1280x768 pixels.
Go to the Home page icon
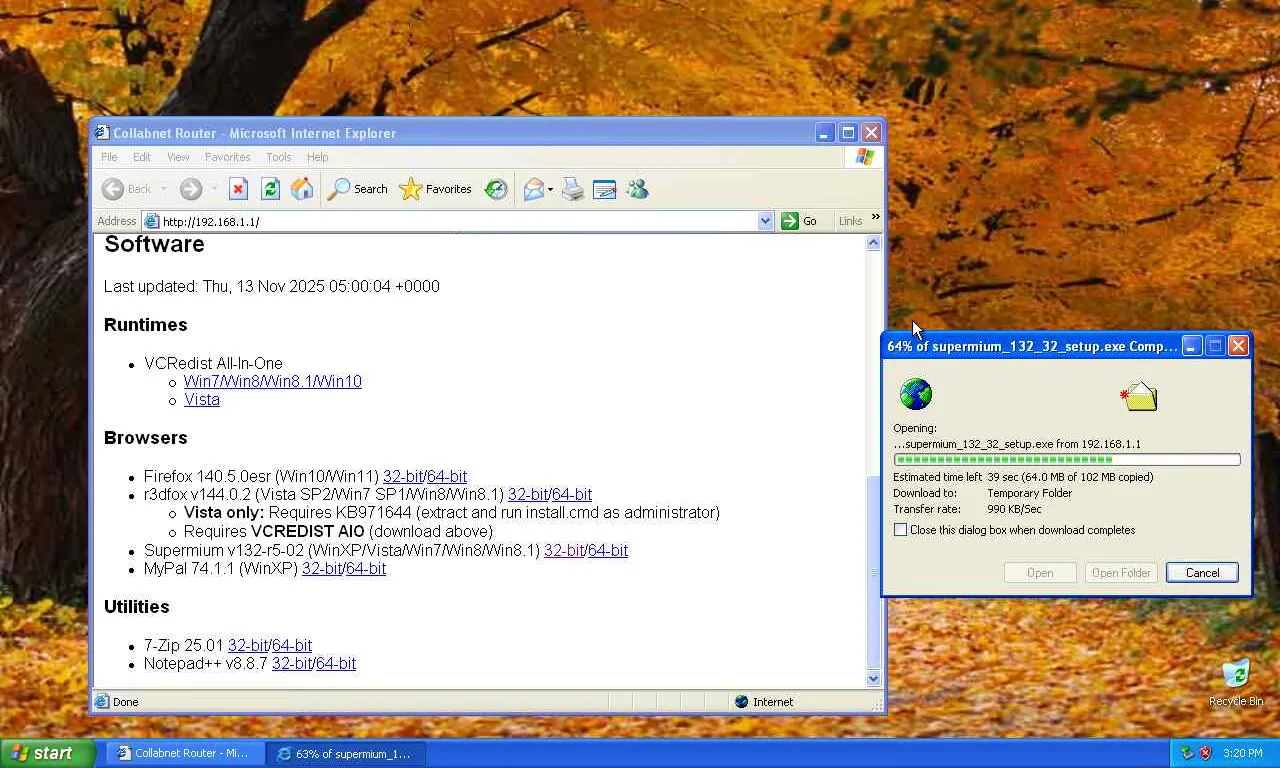point(302,189)
